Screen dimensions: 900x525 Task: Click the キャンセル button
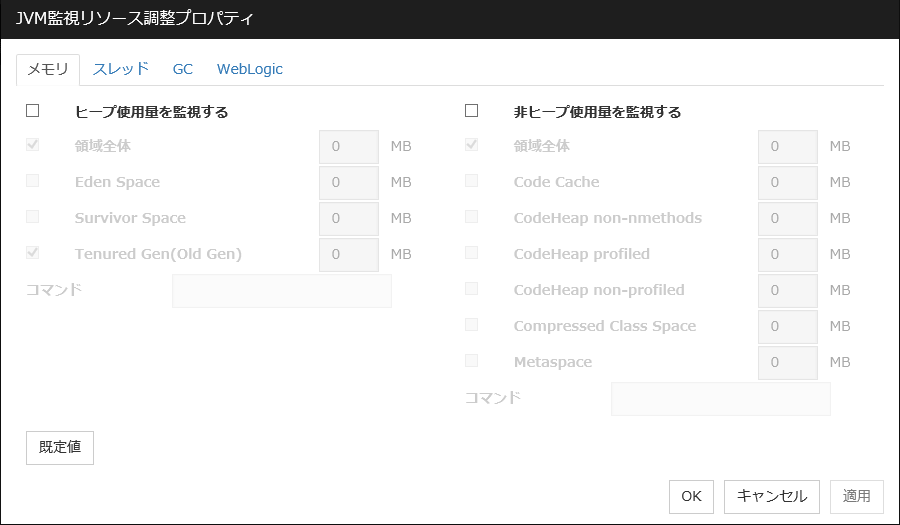pos(772,496)
